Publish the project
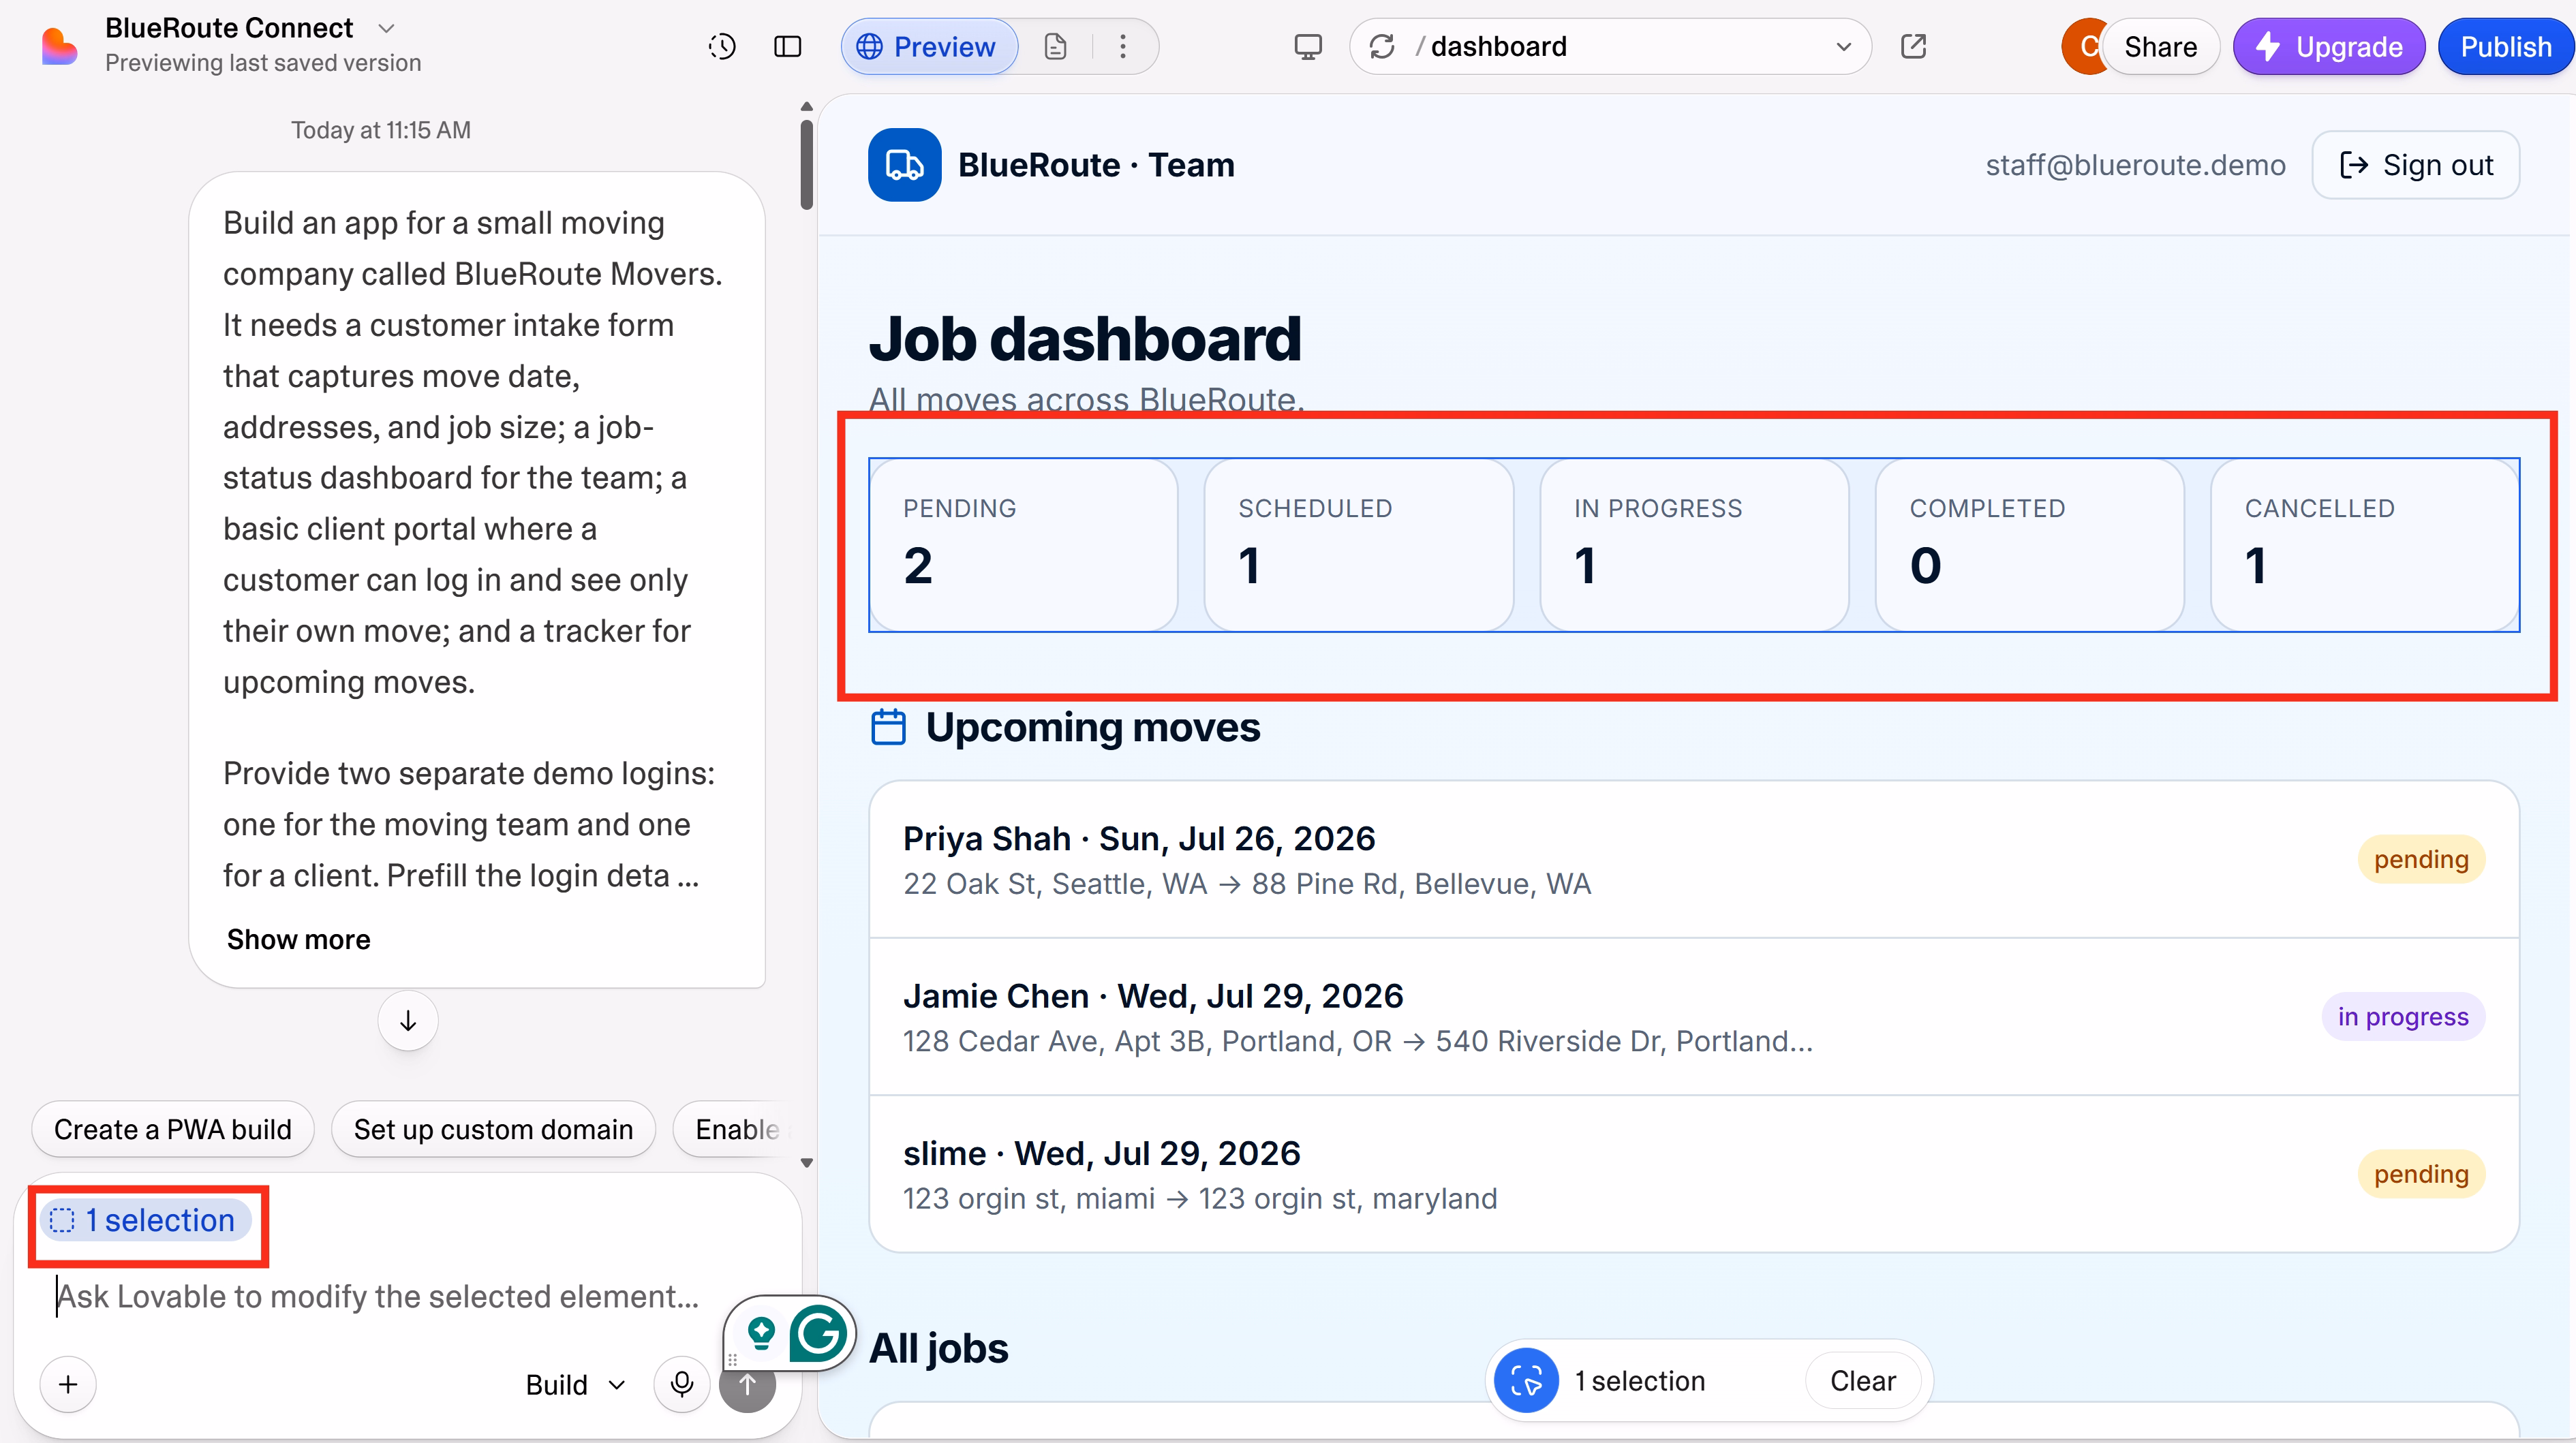 [x=2506, y=46]
